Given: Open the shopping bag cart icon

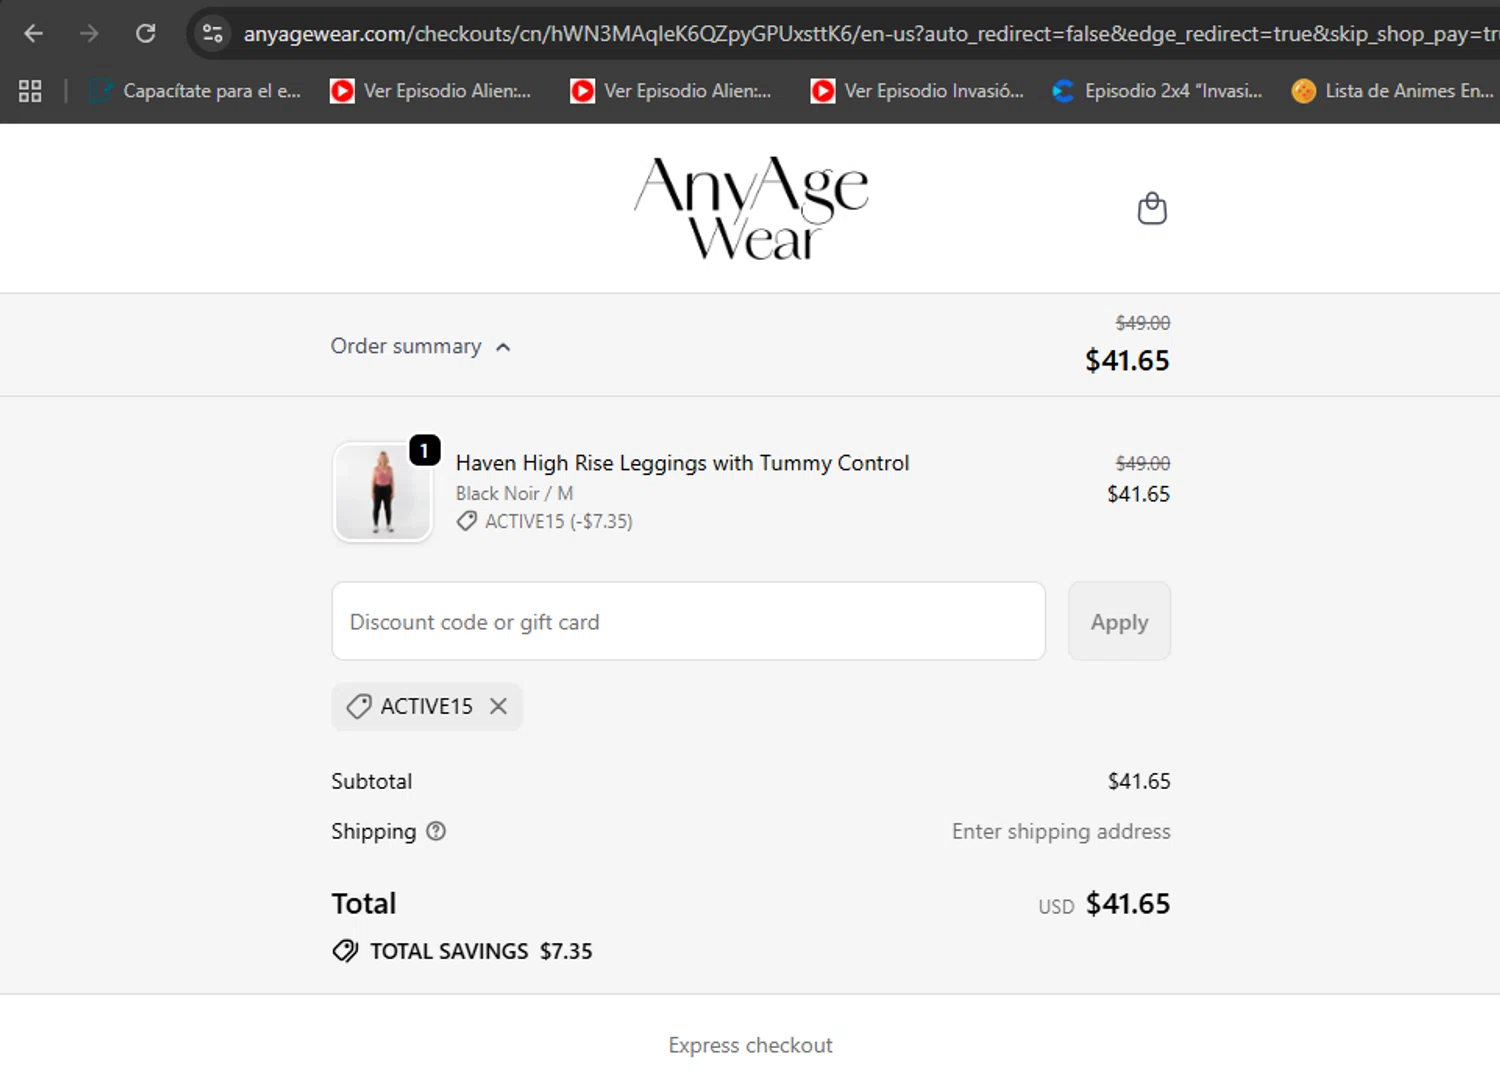Looking at the screenshot, I should [x=1152, y=208].
